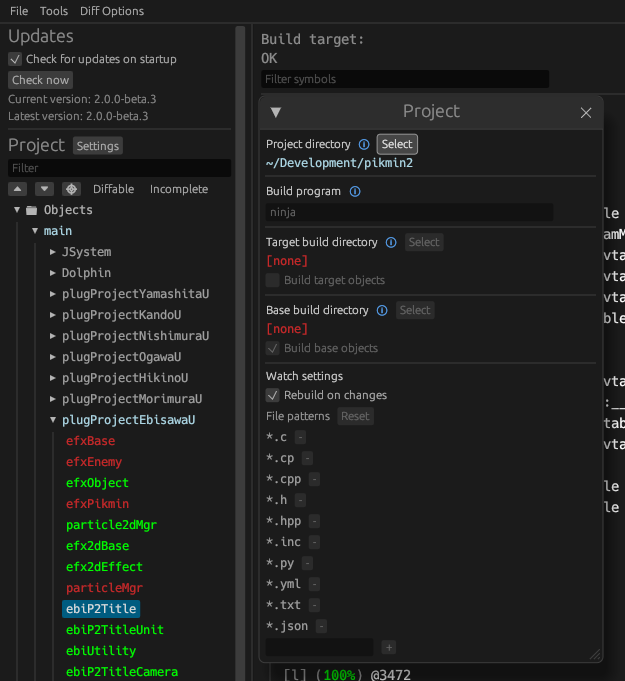Open the Tools menu

click(54, 11)
